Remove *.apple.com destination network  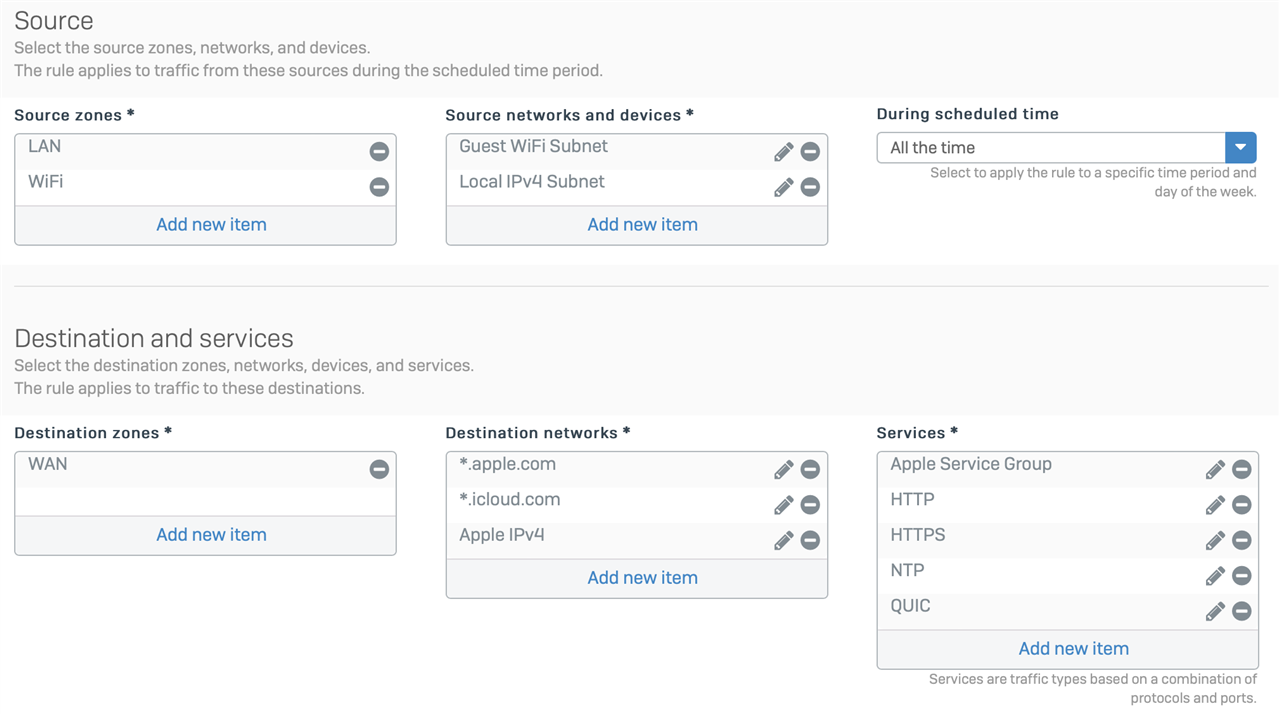(810, 469)
